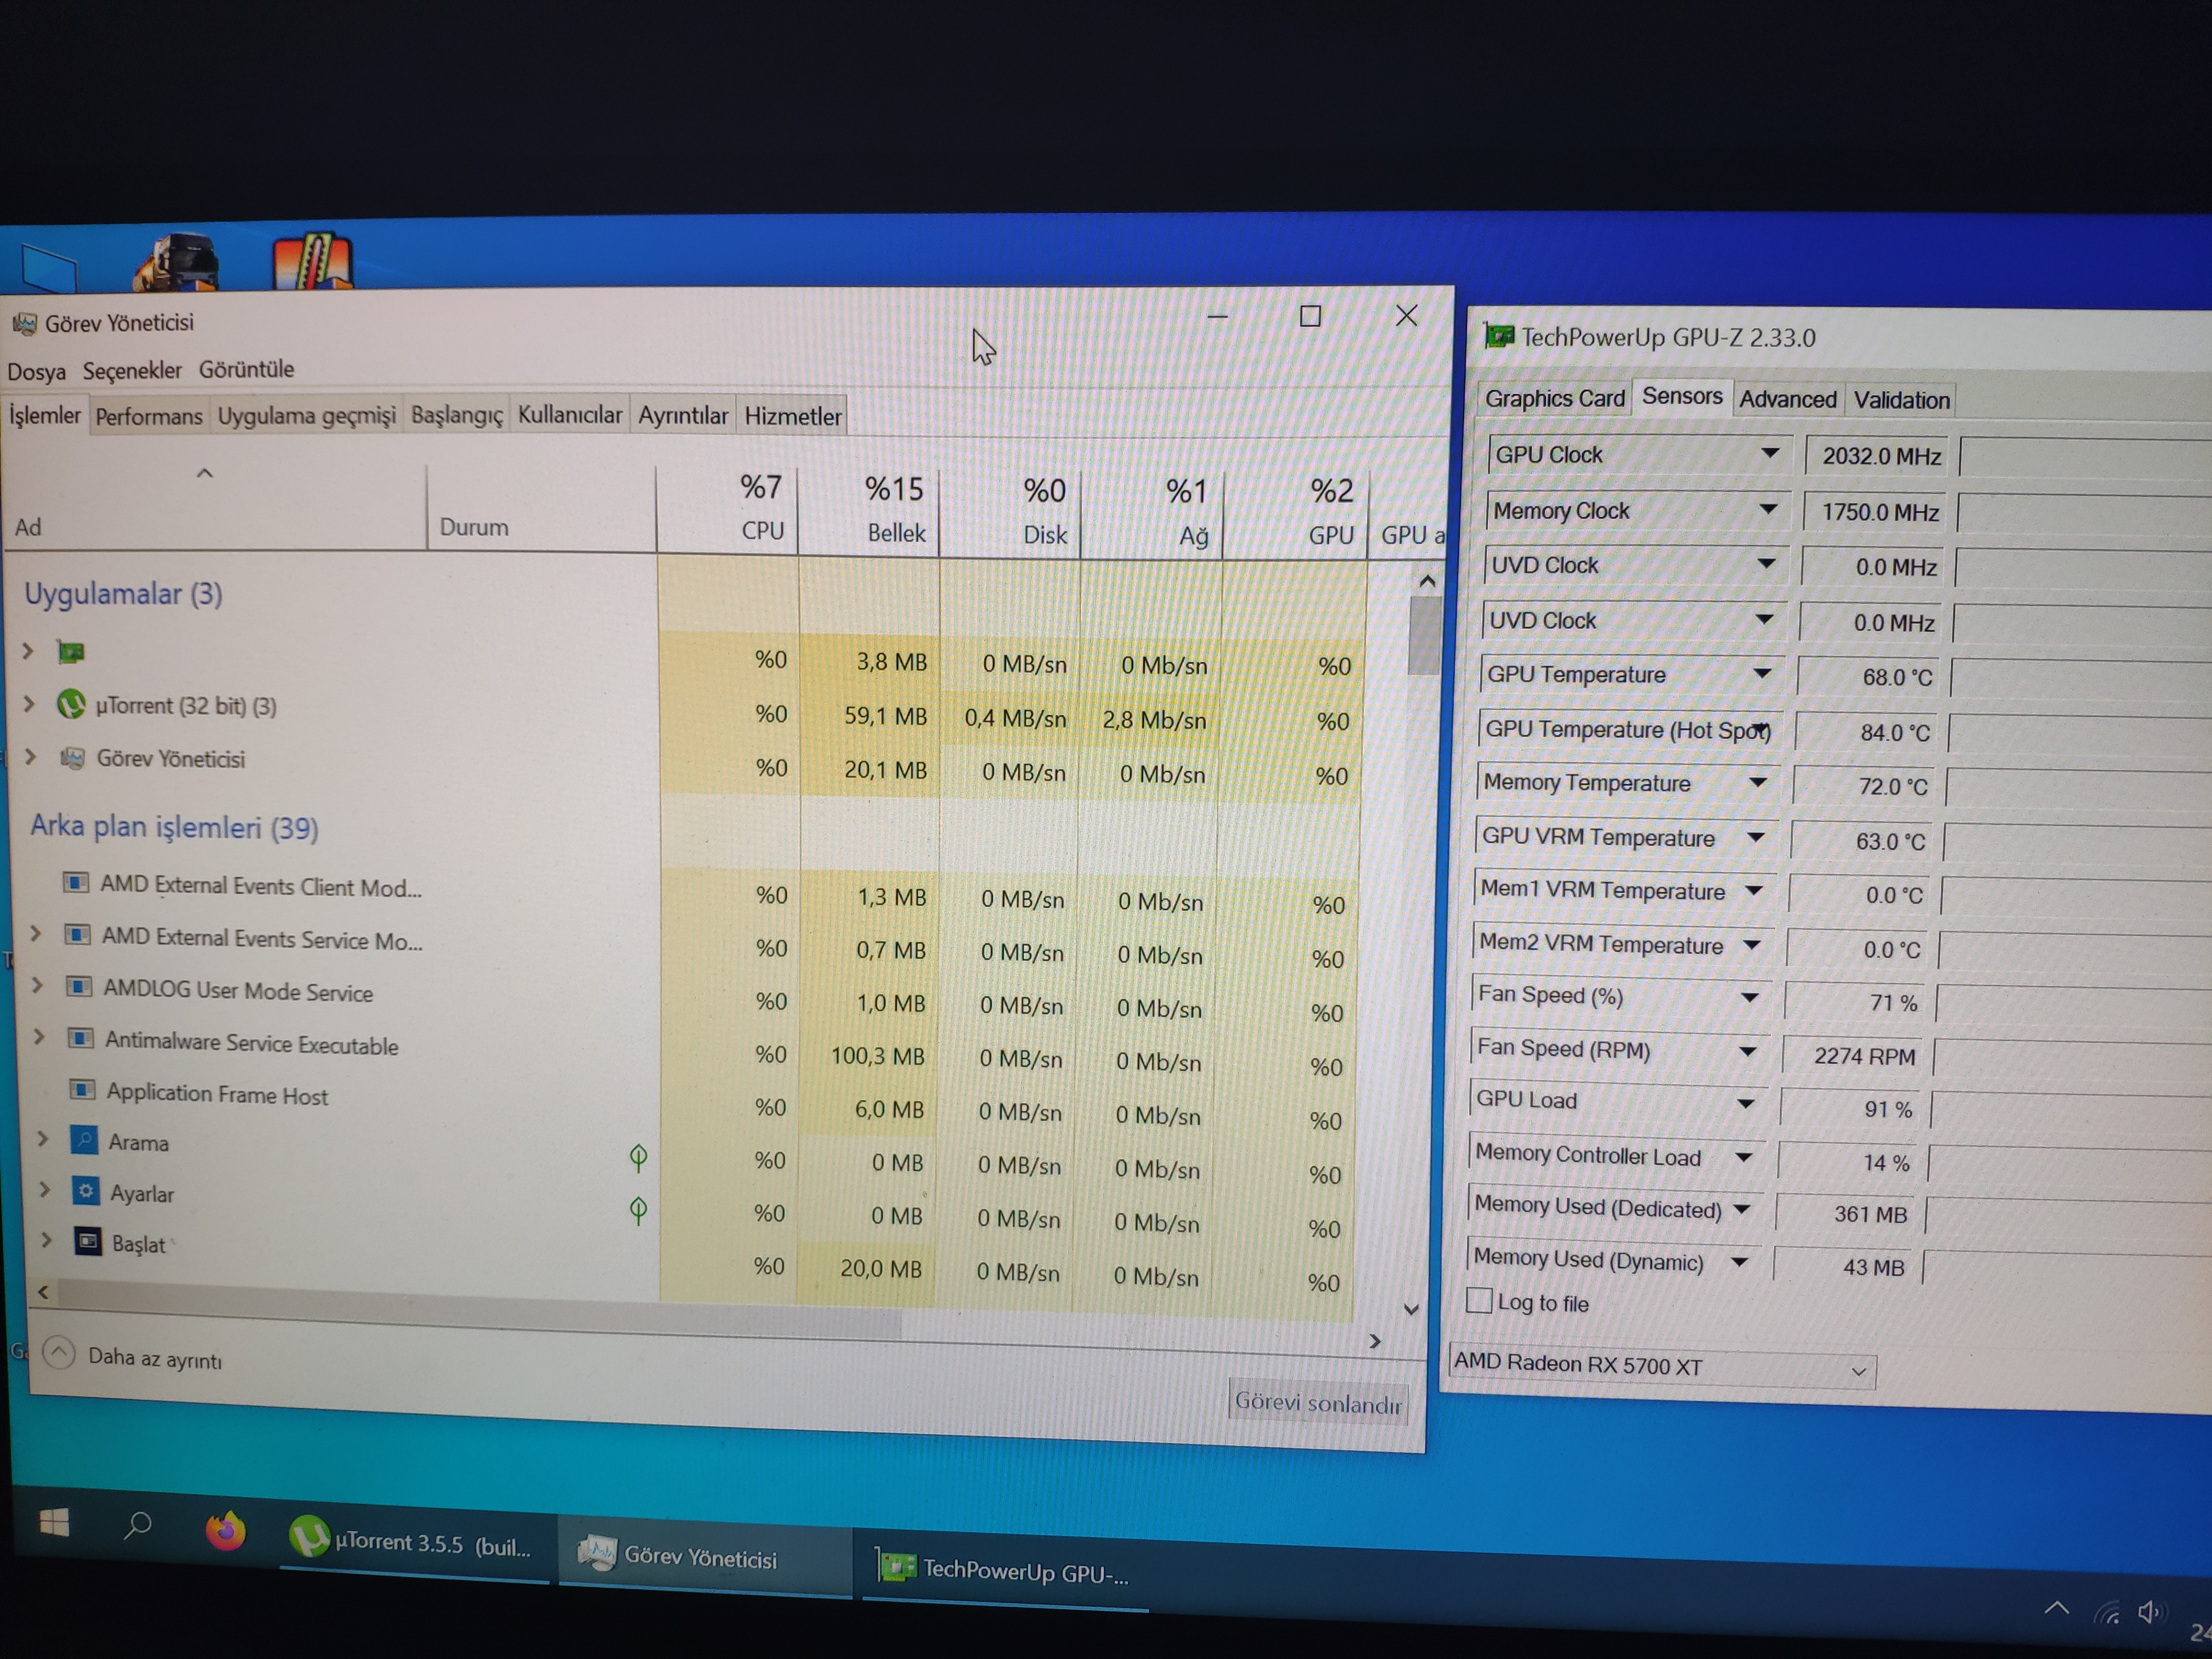Select the Uygulamalar (3) group header

tap(123, 594)
